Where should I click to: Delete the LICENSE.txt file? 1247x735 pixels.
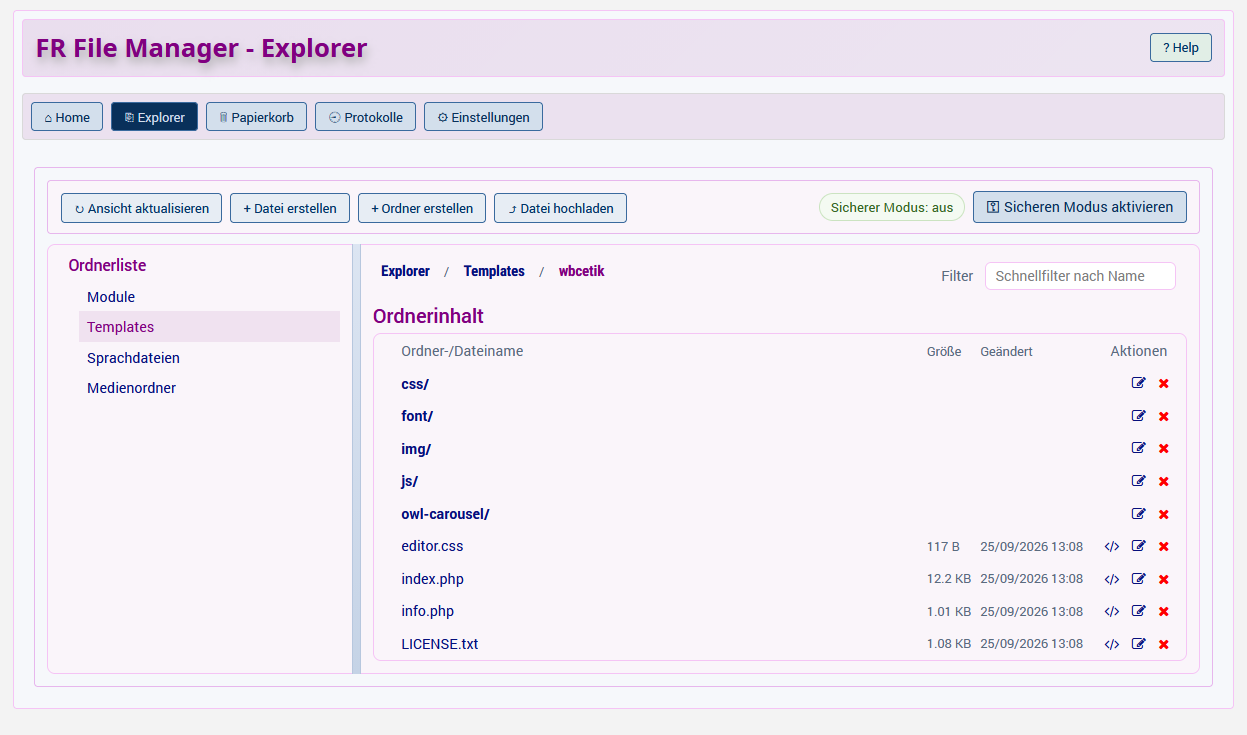(1163, 644)
